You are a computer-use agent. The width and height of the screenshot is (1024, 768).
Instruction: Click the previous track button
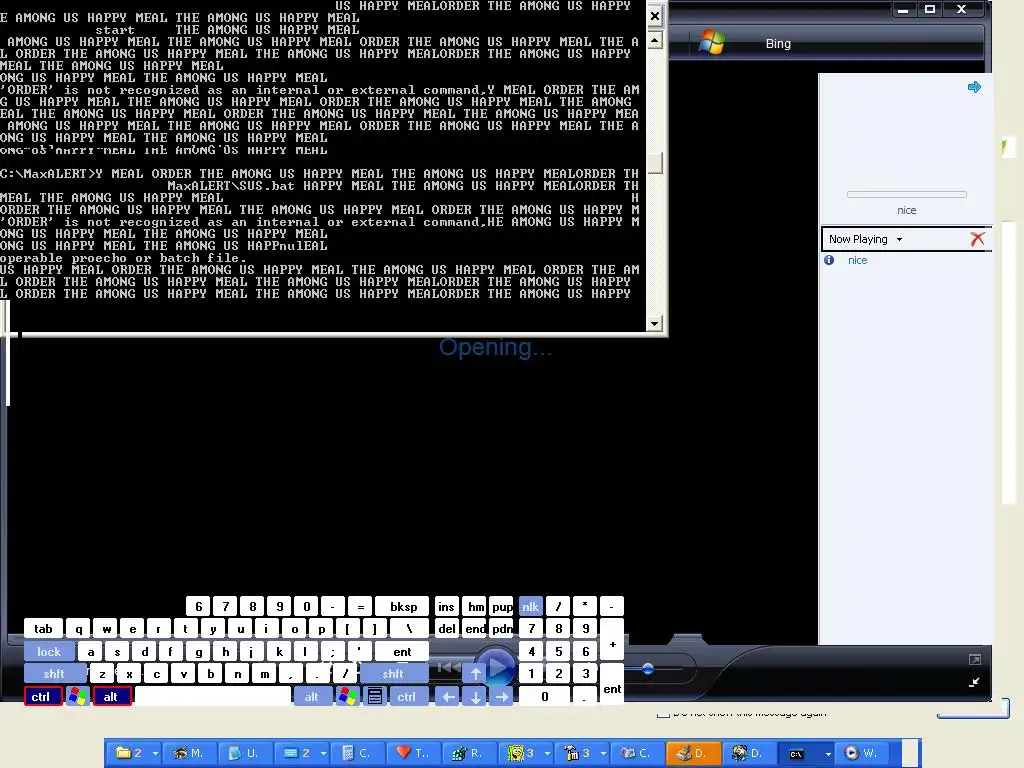[x=447, y=667]
